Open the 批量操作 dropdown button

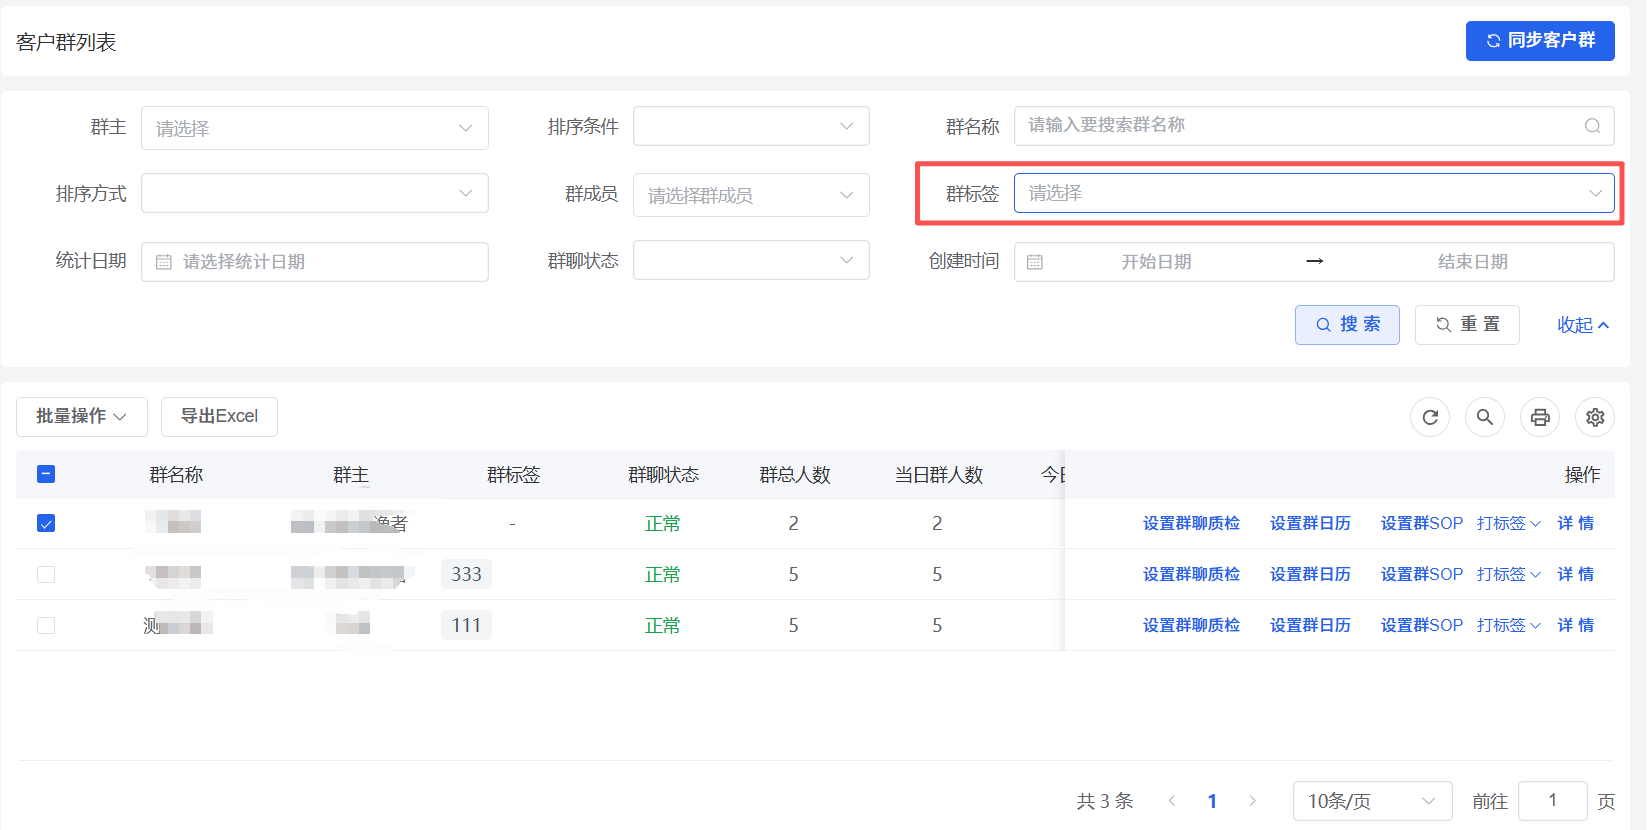pyautogui.click(x=82, y=417)
